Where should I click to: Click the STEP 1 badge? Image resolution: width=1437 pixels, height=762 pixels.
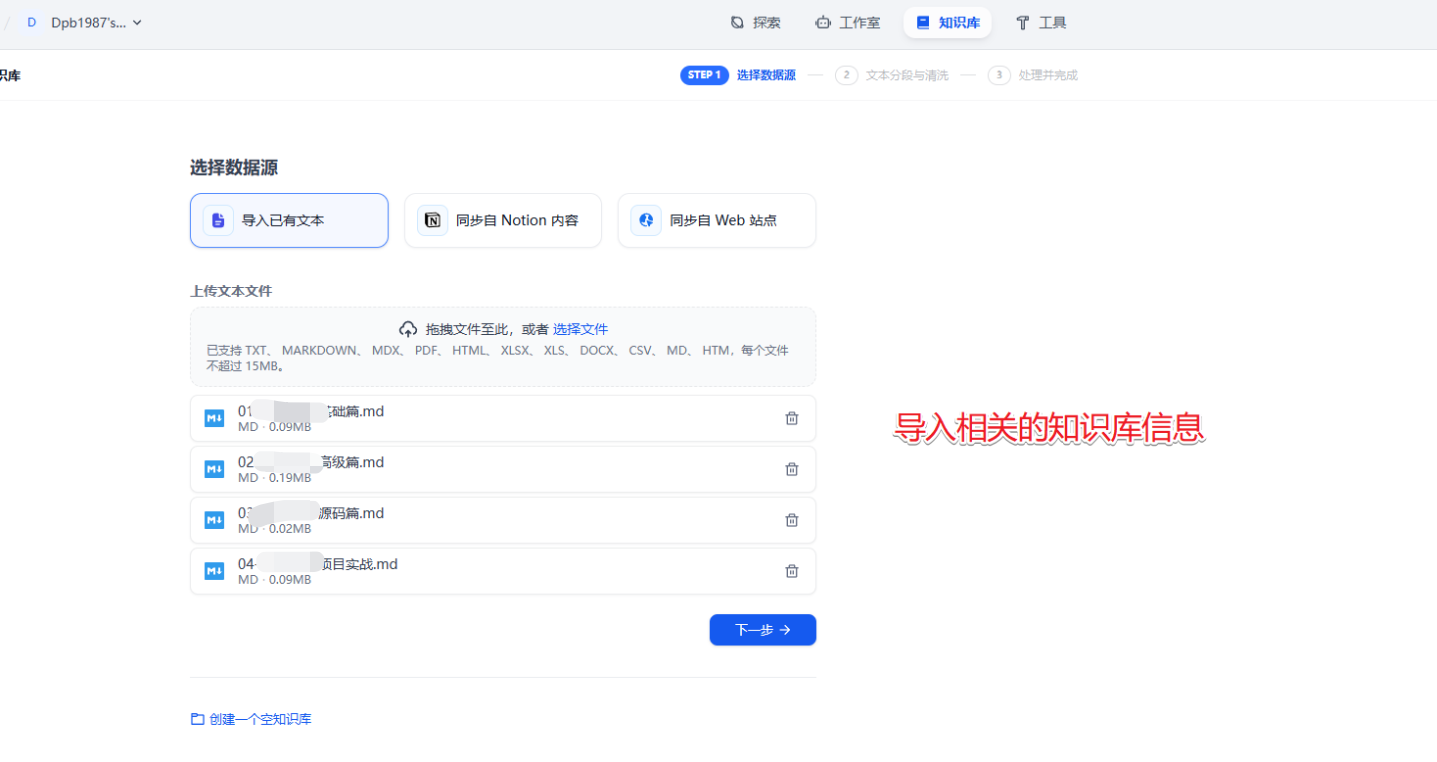click(x=704, y=75)
